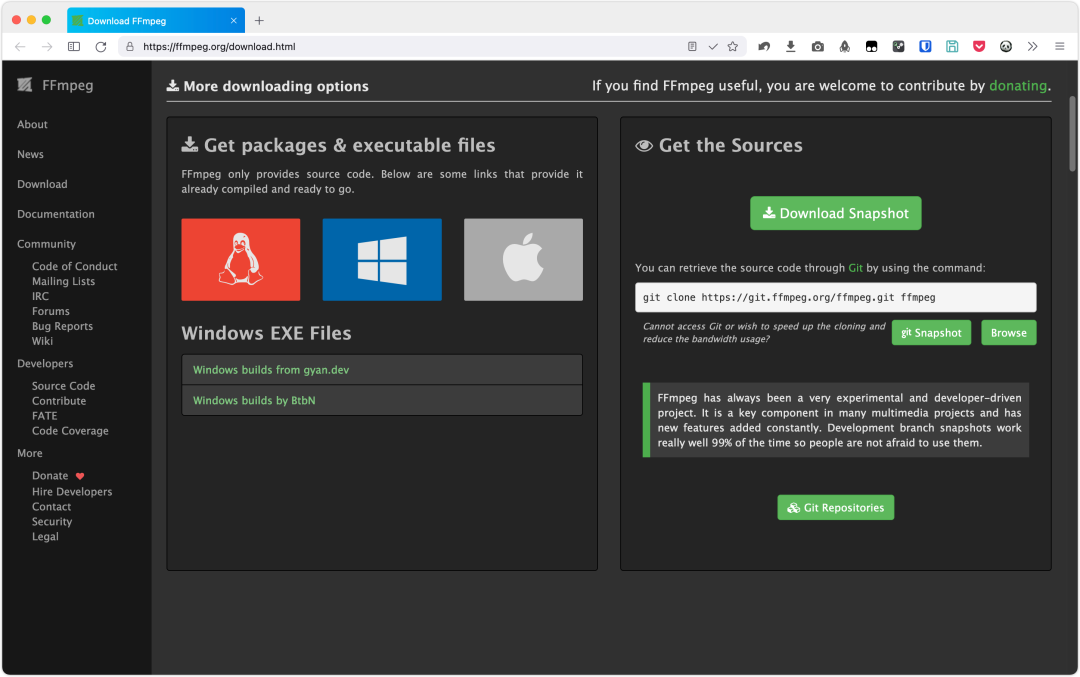
Task: Click the Pocket extension icon
Action: [x=979, y=47]
